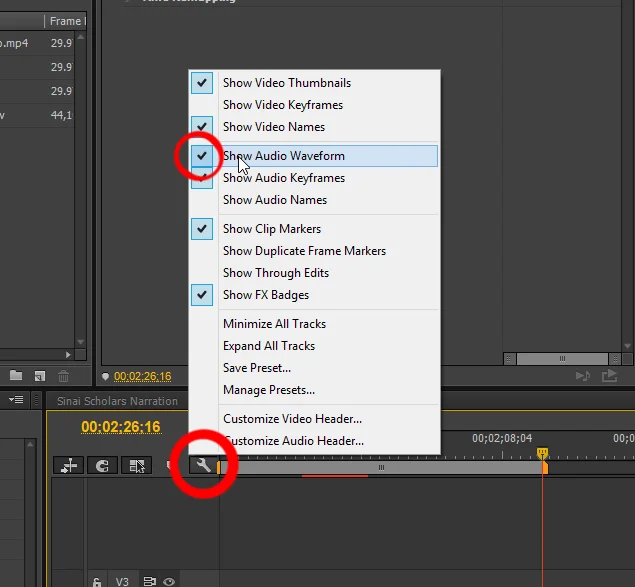Open Customize Video Header...

coord(292,419)
